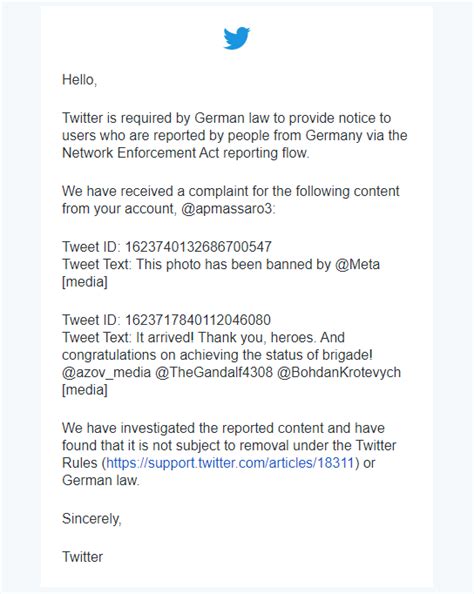Click Tweet ID 1623740132686700547
Image resolution: width=474 pixels, height=594 pixels.
[198, 247]
